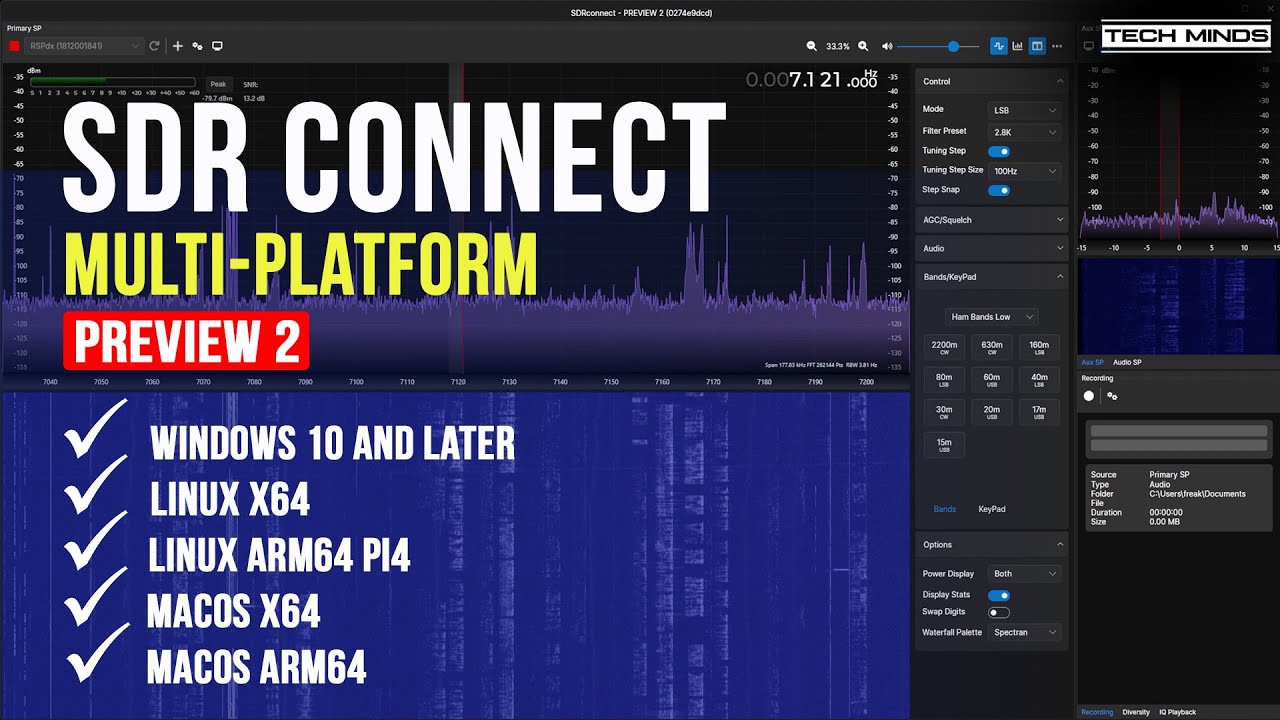
Task: Click the 33.3% zoom level text
Action: point(838,46)
